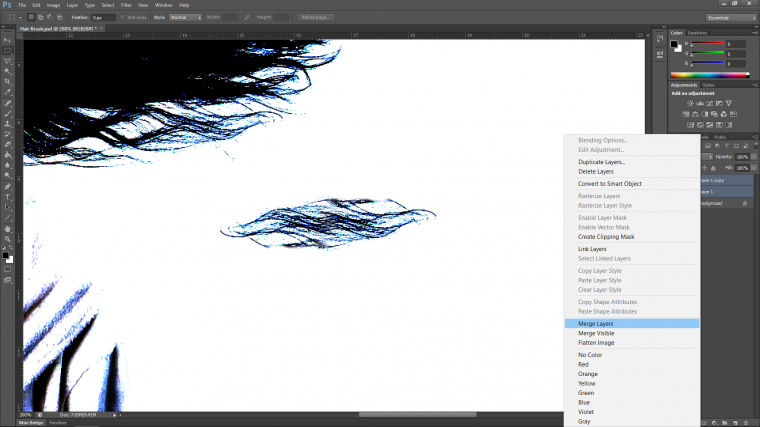Swap the Width and Height values
This screenshot has width=760, height=427.
click(x=247, y=17)
